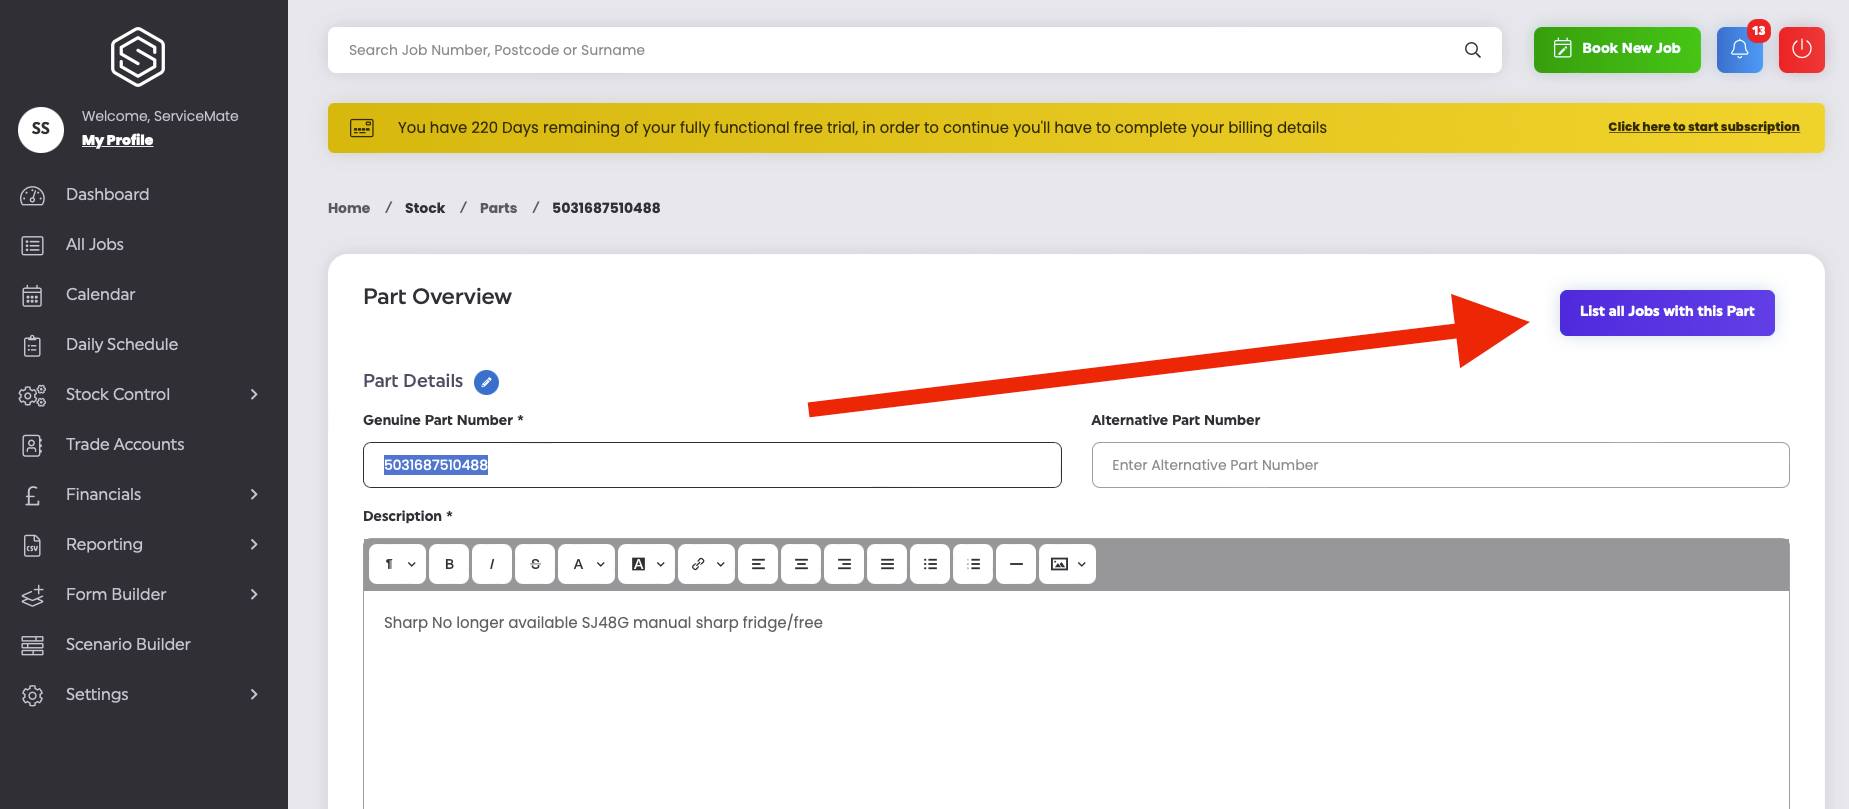Open the paragraph format dropdown
This screenshot has height=809, width=1849.
[398, 564]
